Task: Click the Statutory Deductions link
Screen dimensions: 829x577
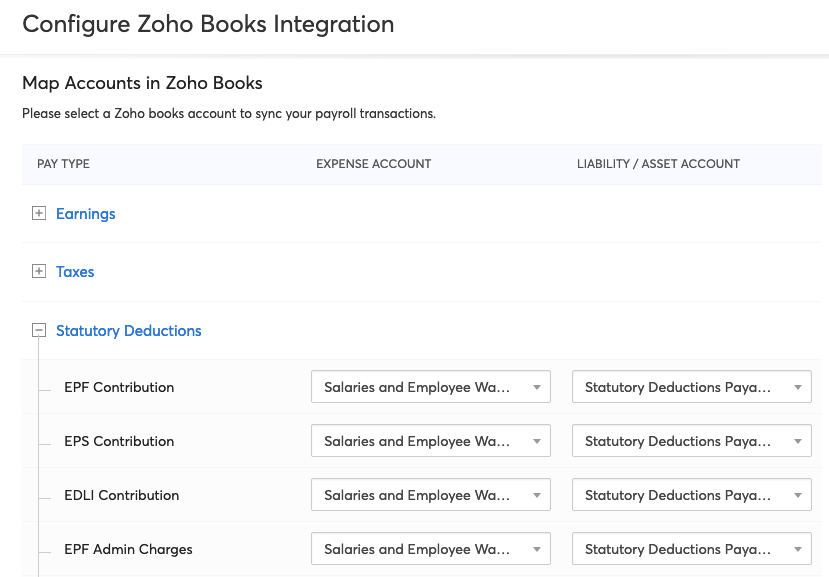Action: click(129, 331)
